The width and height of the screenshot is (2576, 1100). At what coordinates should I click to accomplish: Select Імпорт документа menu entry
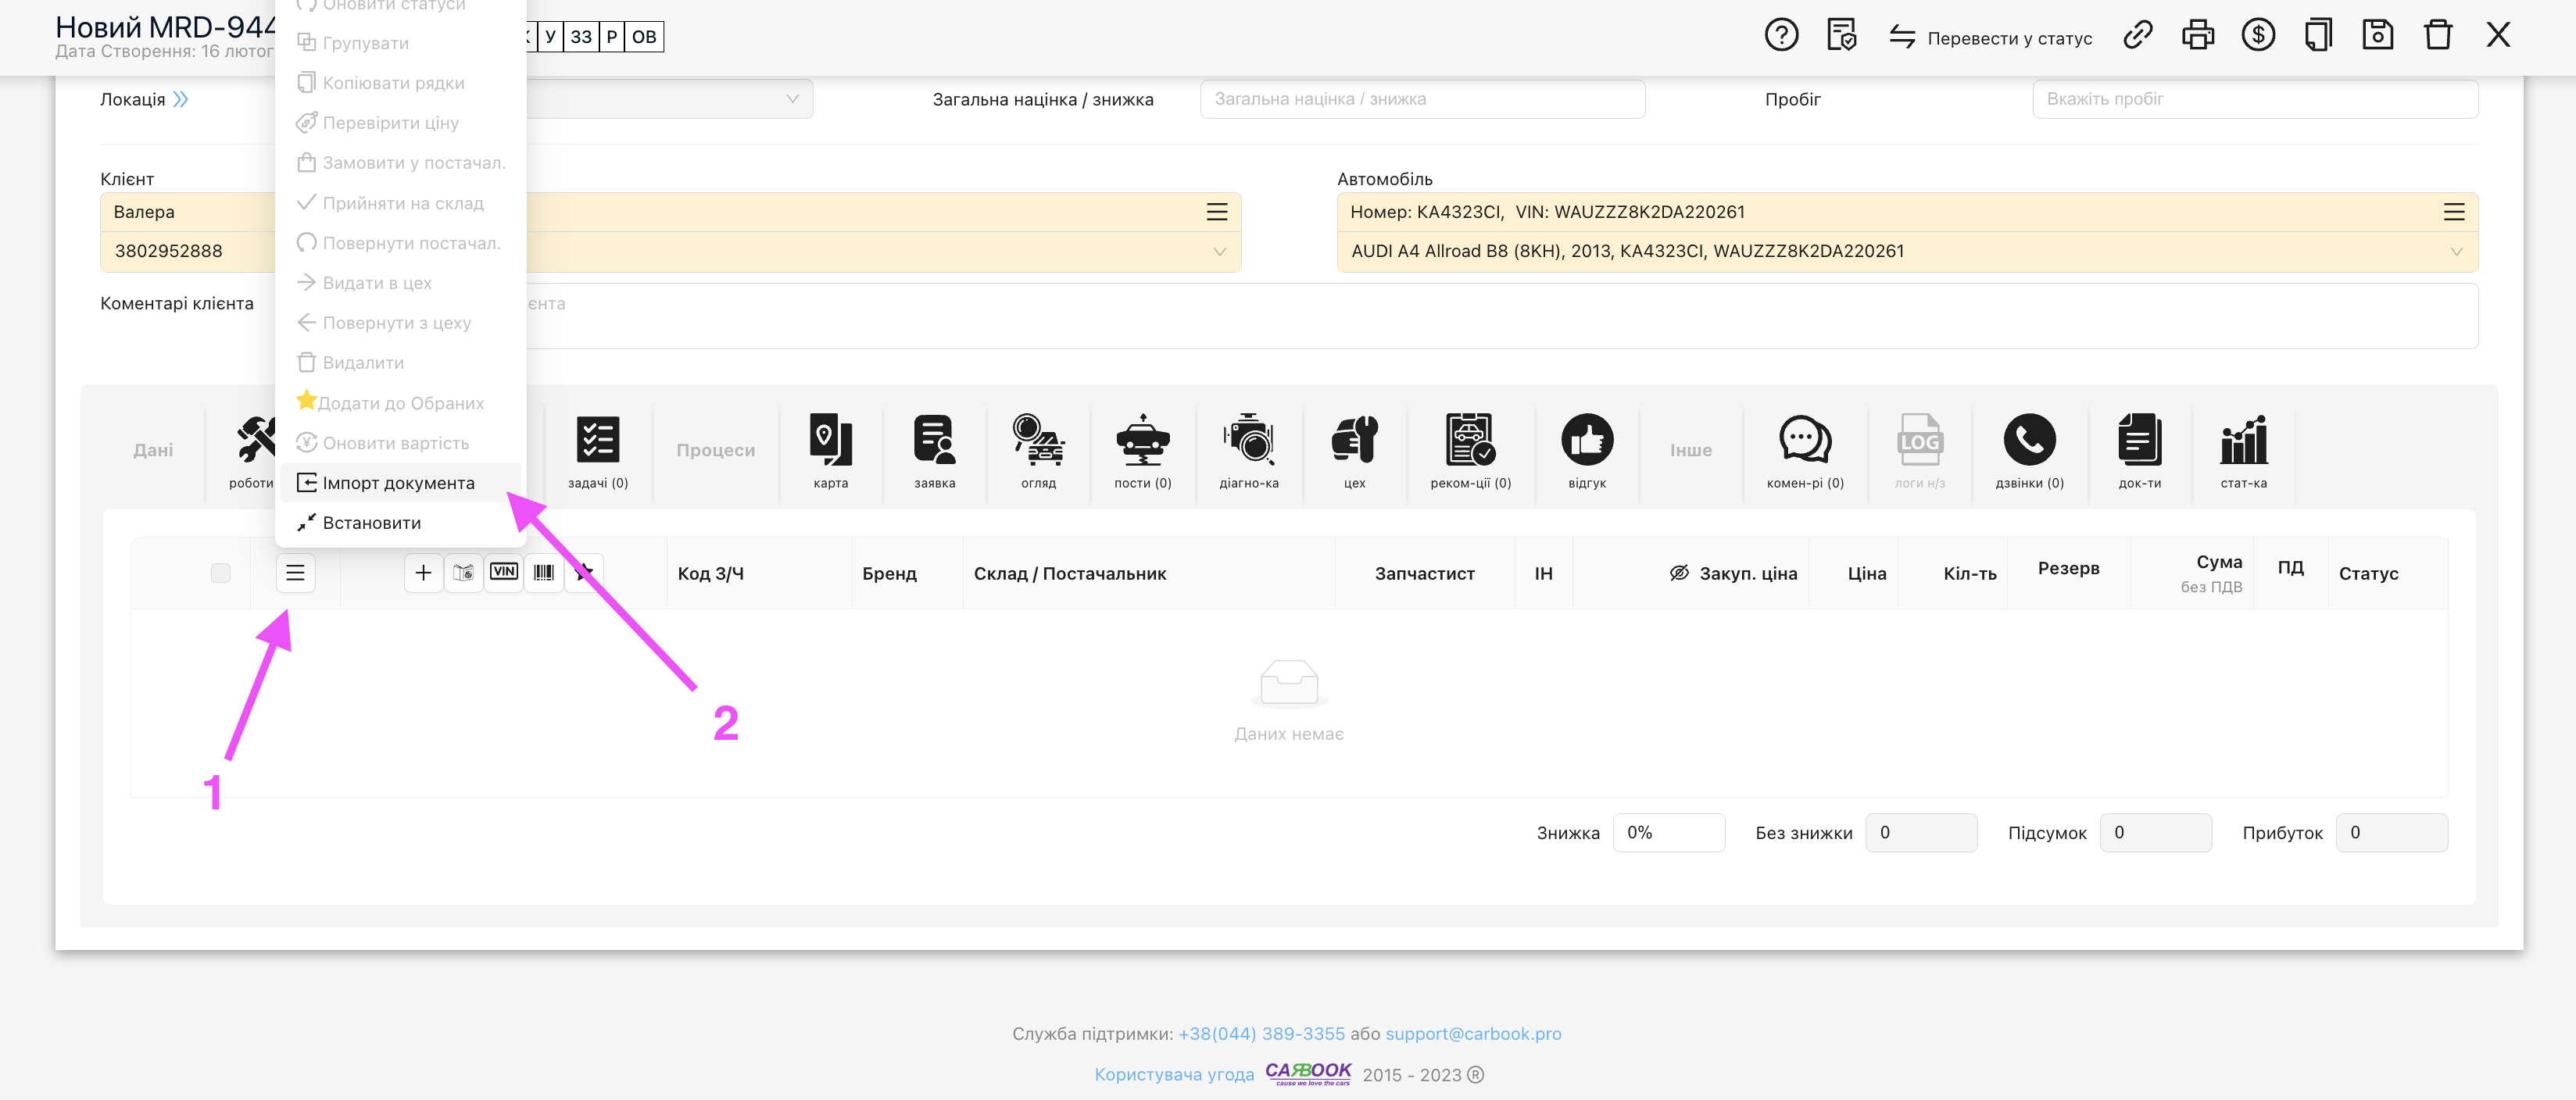pyautogui.click(x=398, y=483)
